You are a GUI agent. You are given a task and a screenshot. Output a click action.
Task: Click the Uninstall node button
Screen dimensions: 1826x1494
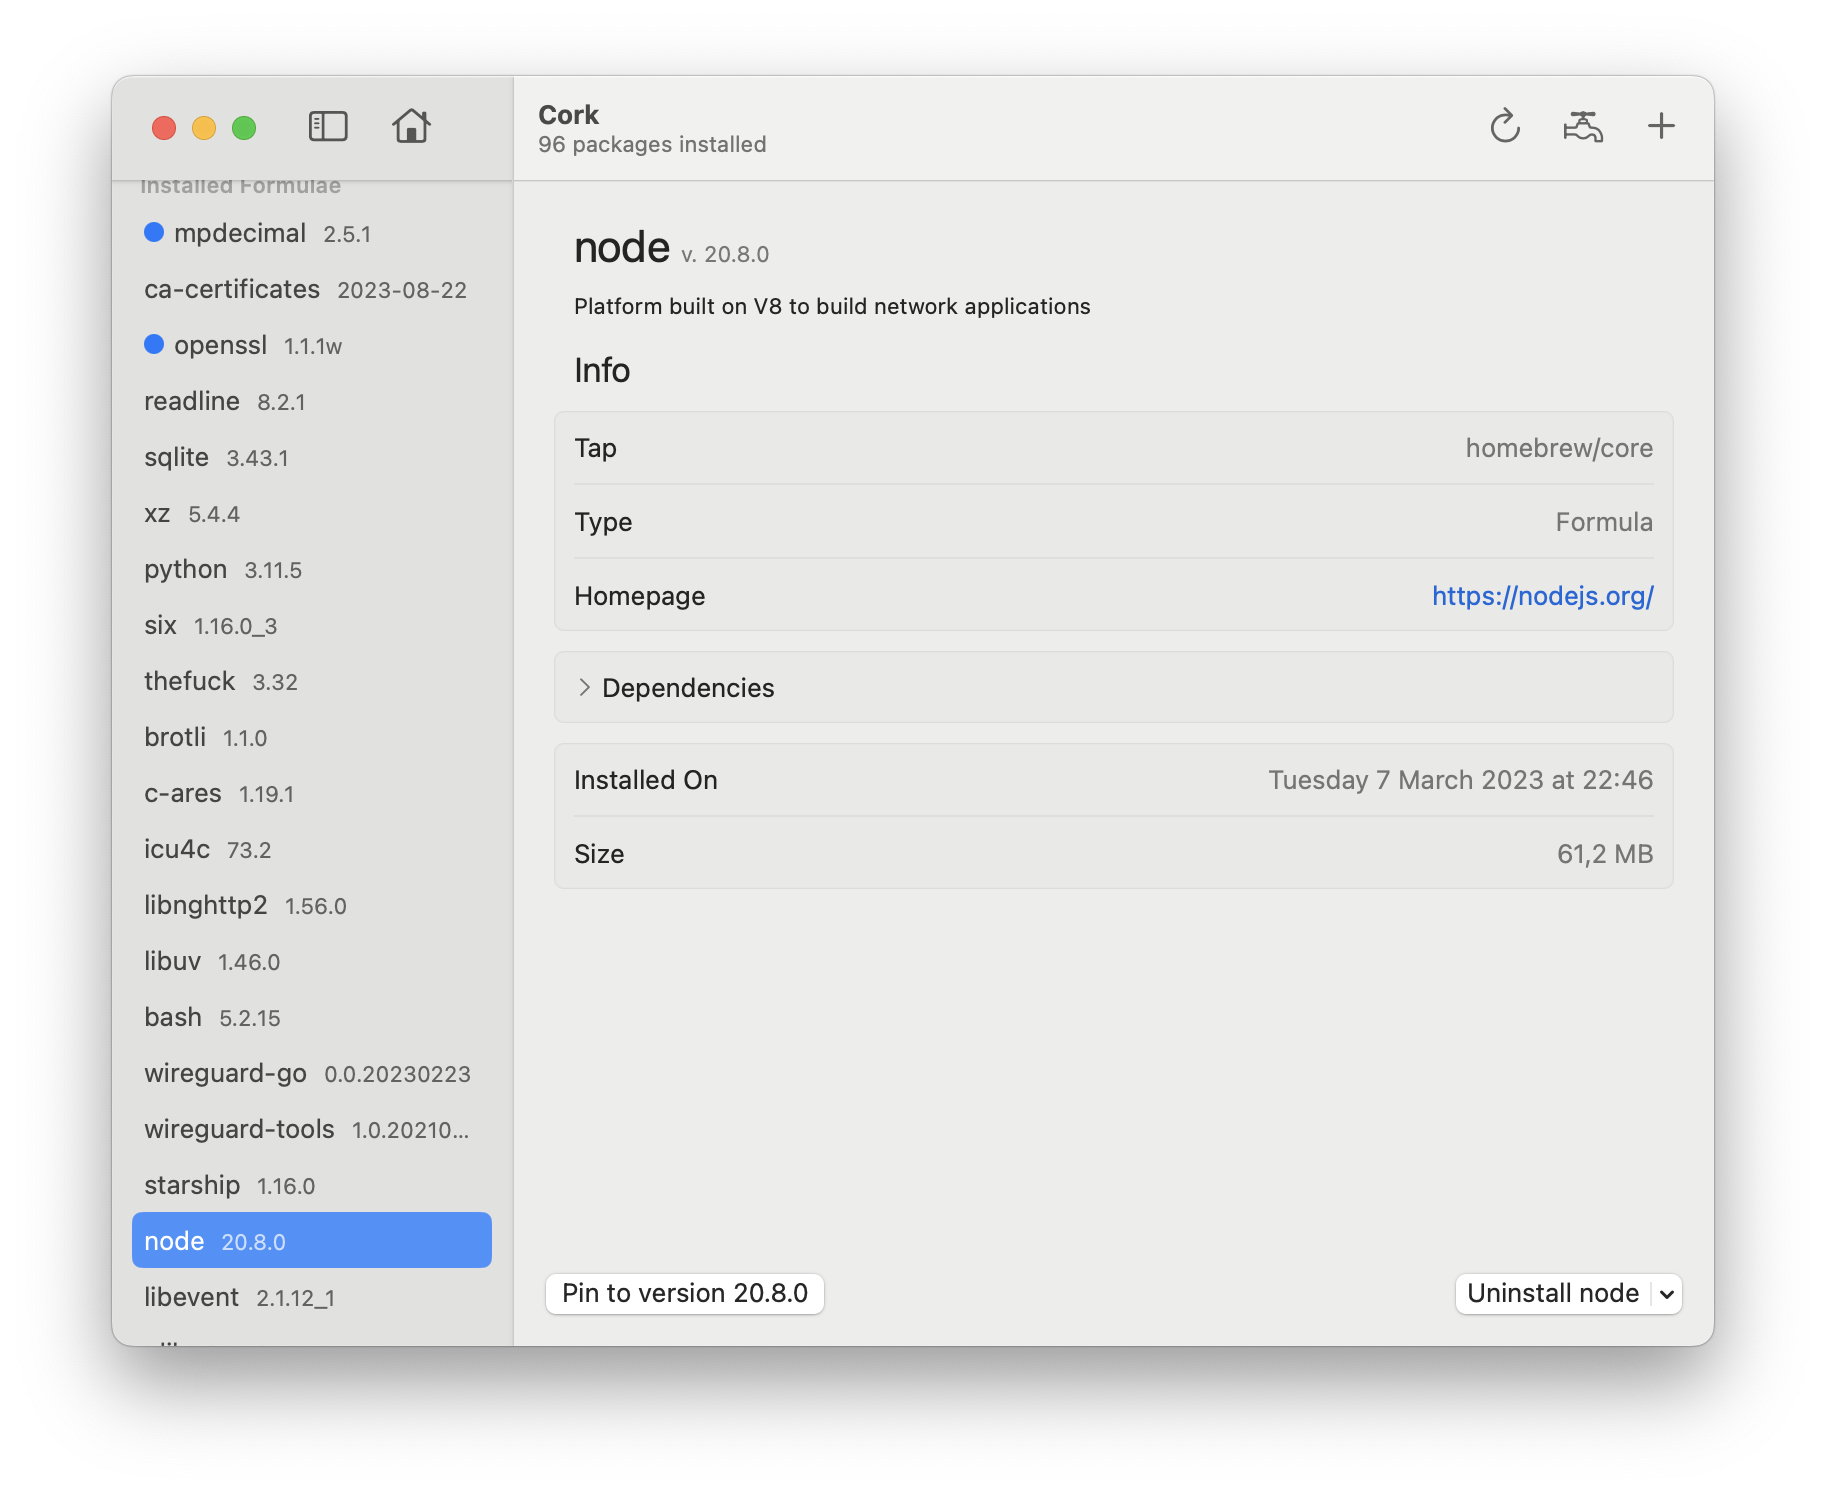[x=1553, y=1293]
